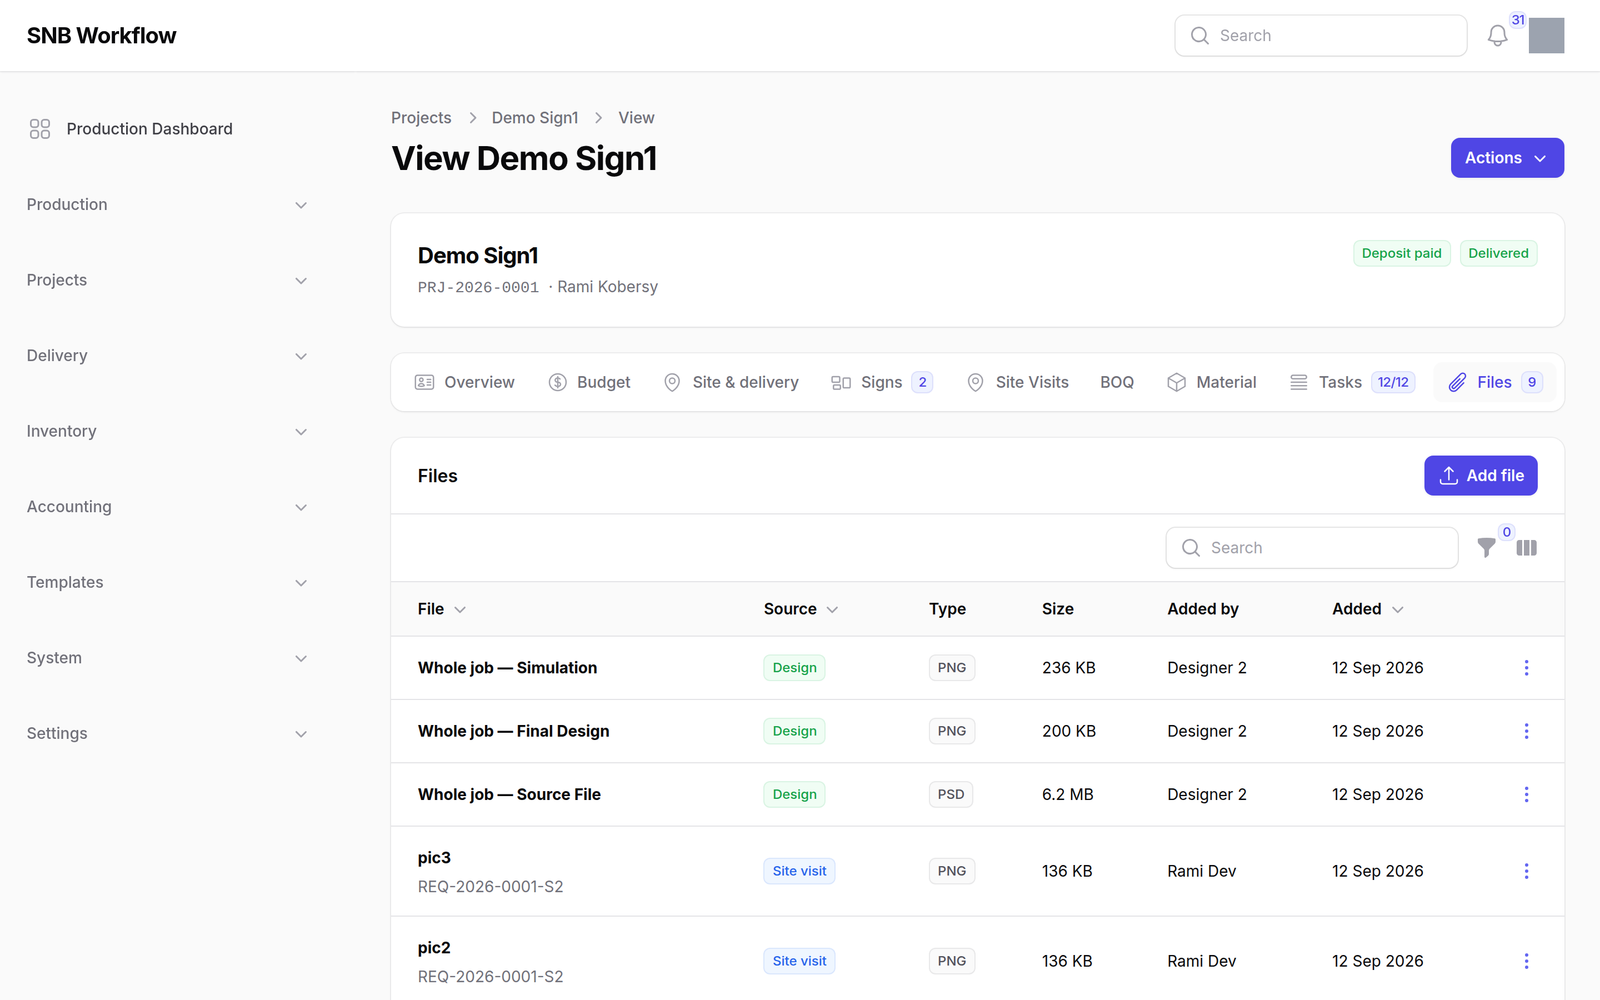Click the magnifier icon in Files search
Viewport: 1600px width, 1000px height.
(1190, 548)
